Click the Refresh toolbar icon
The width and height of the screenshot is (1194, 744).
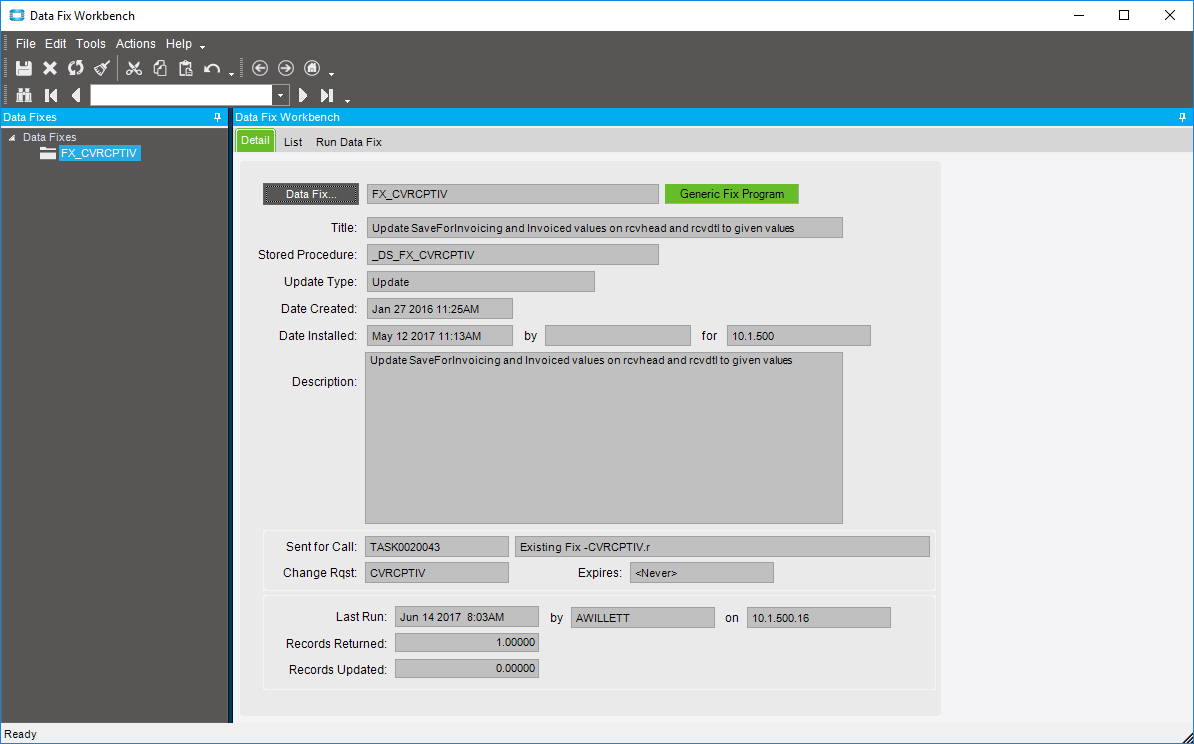(75, 69)
